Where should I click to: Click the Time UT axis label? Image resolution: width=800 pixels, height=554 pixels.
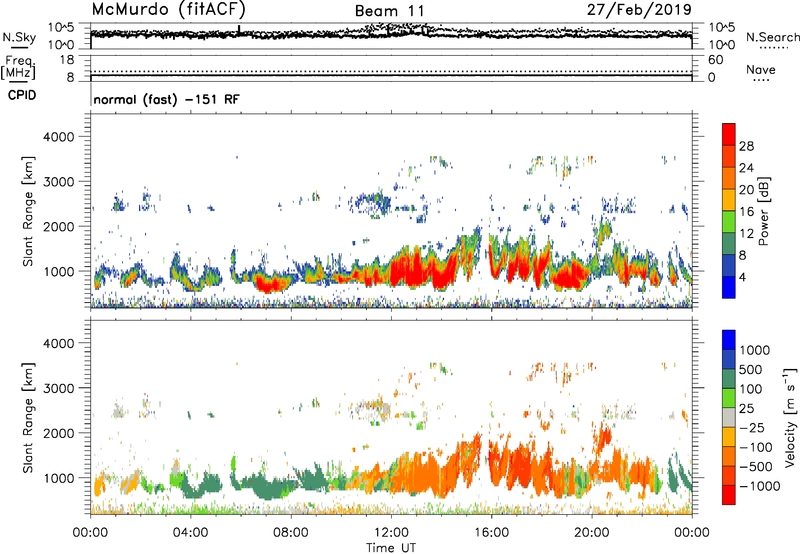390,548
